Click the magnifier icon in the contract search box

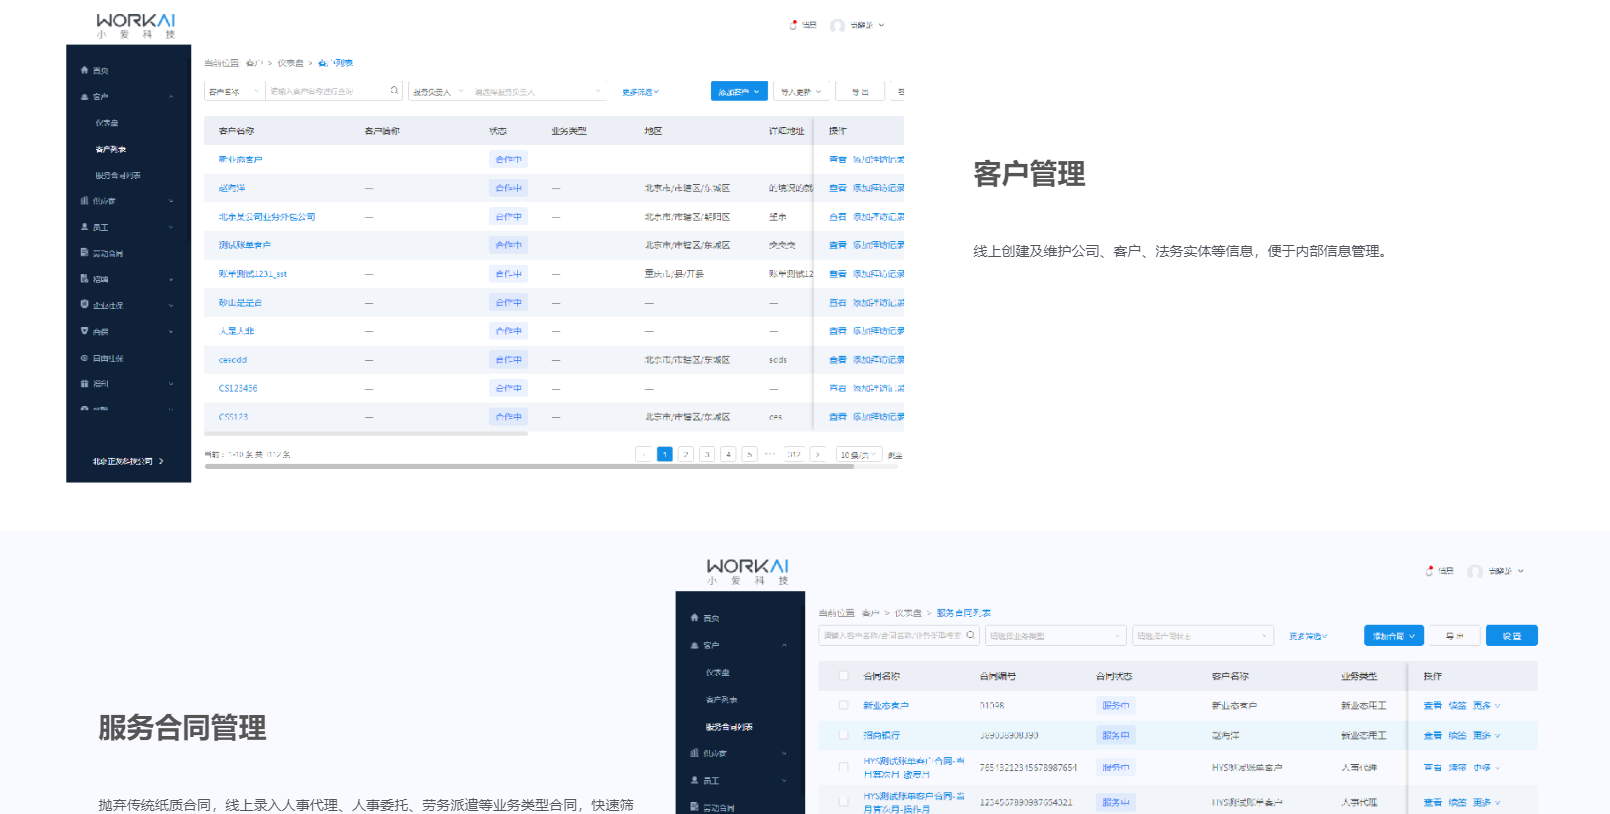(970, 635)
